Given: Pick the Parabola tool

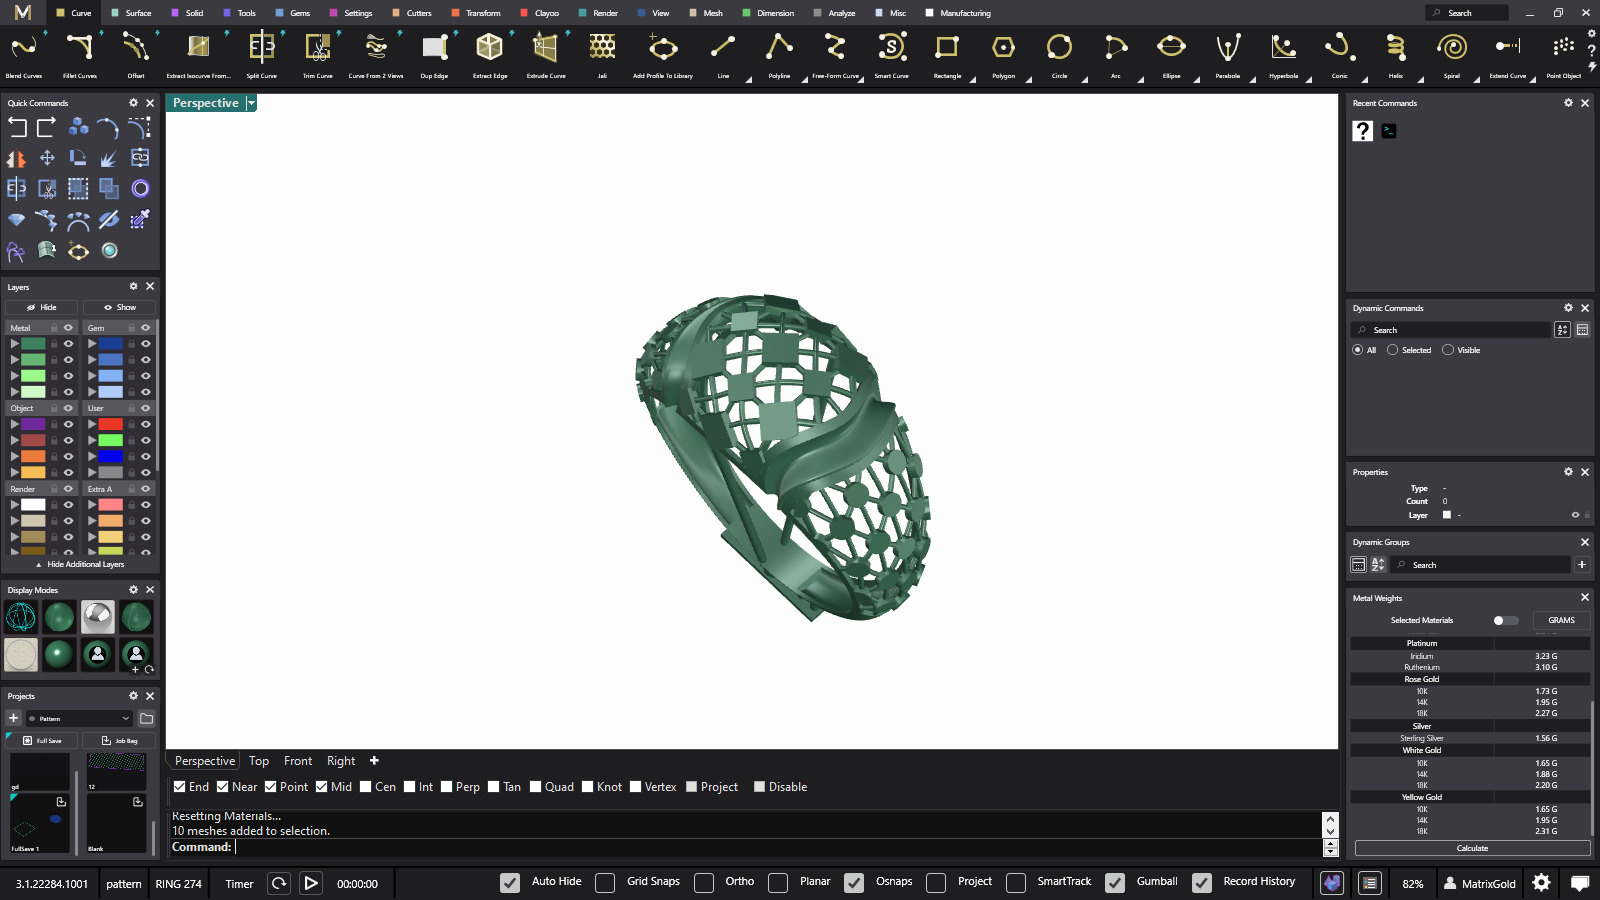Looking at the screenshot, I should click(1227, 54).
